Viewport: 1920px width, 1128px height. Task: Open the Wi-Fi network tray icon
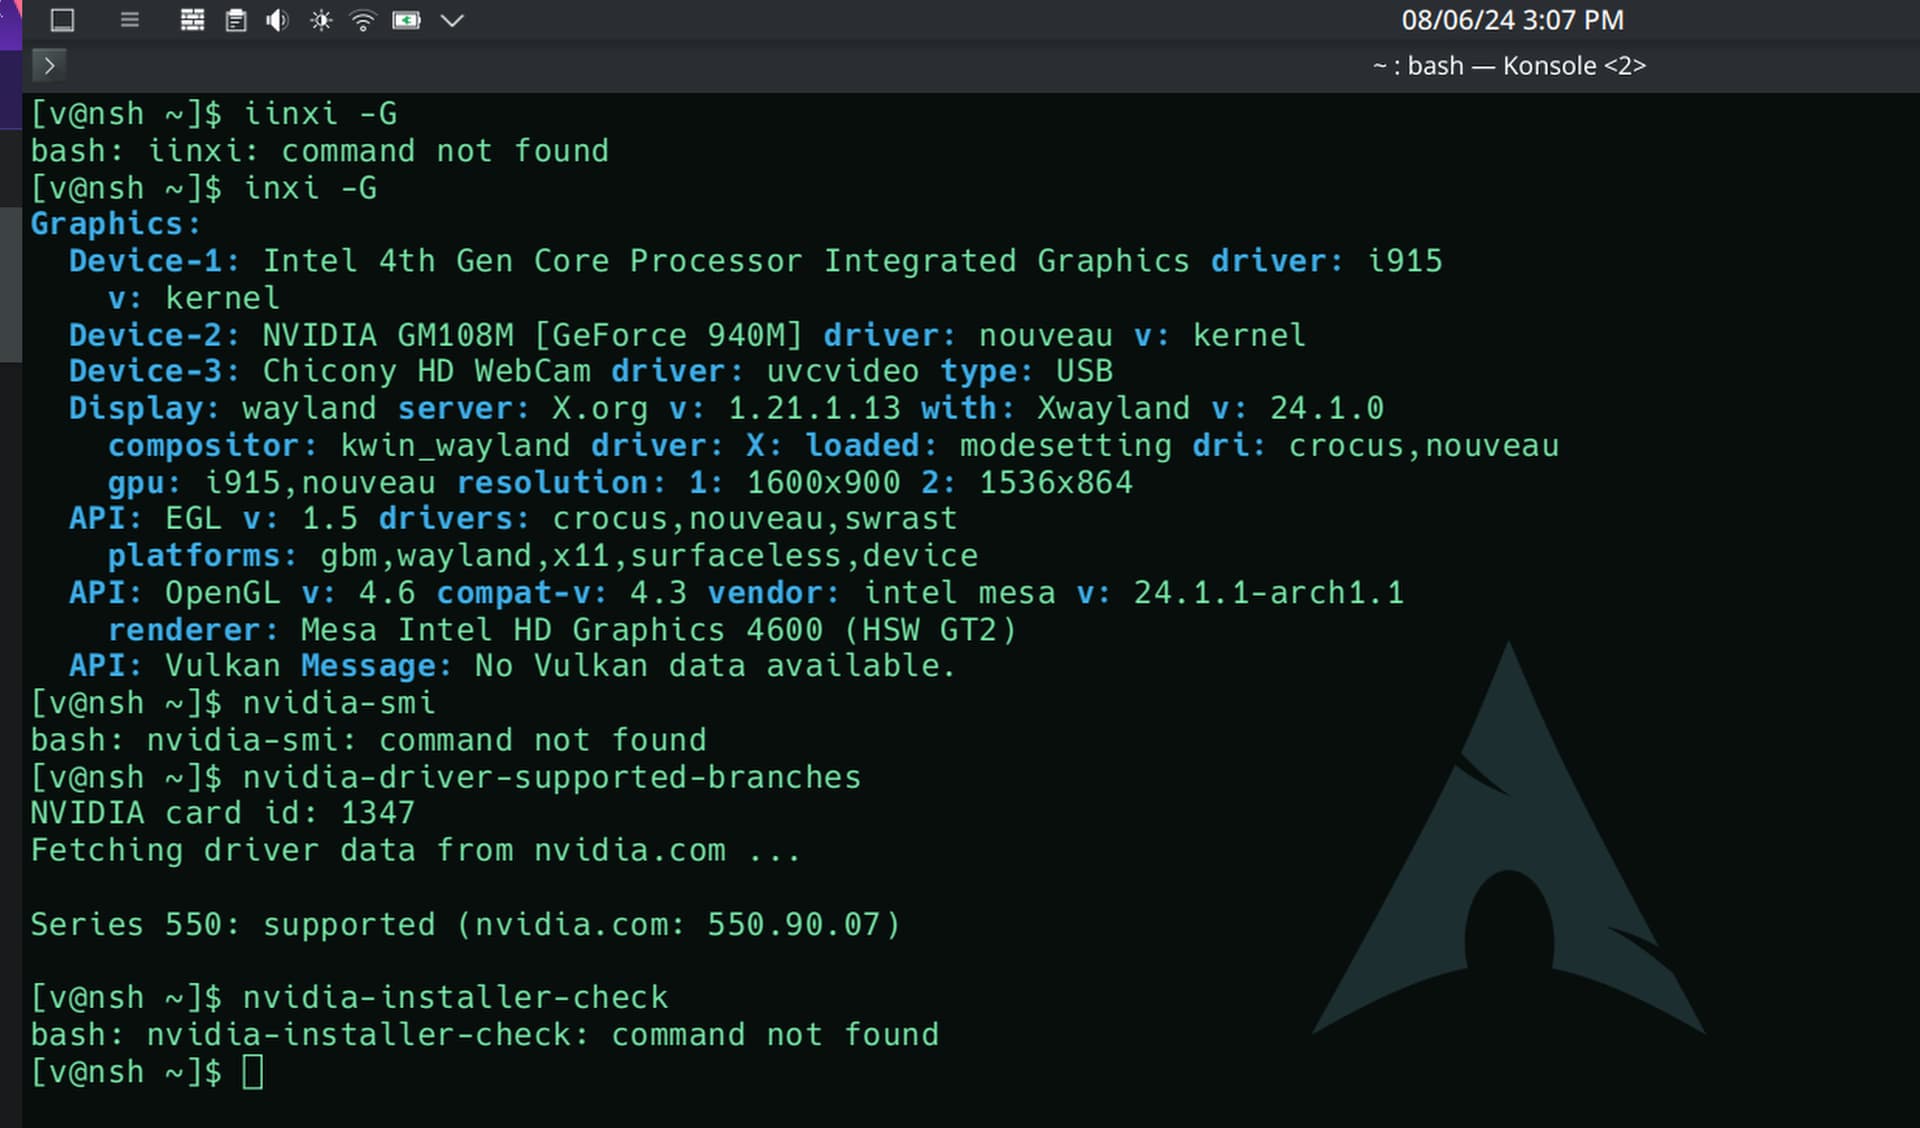point(363,20)
